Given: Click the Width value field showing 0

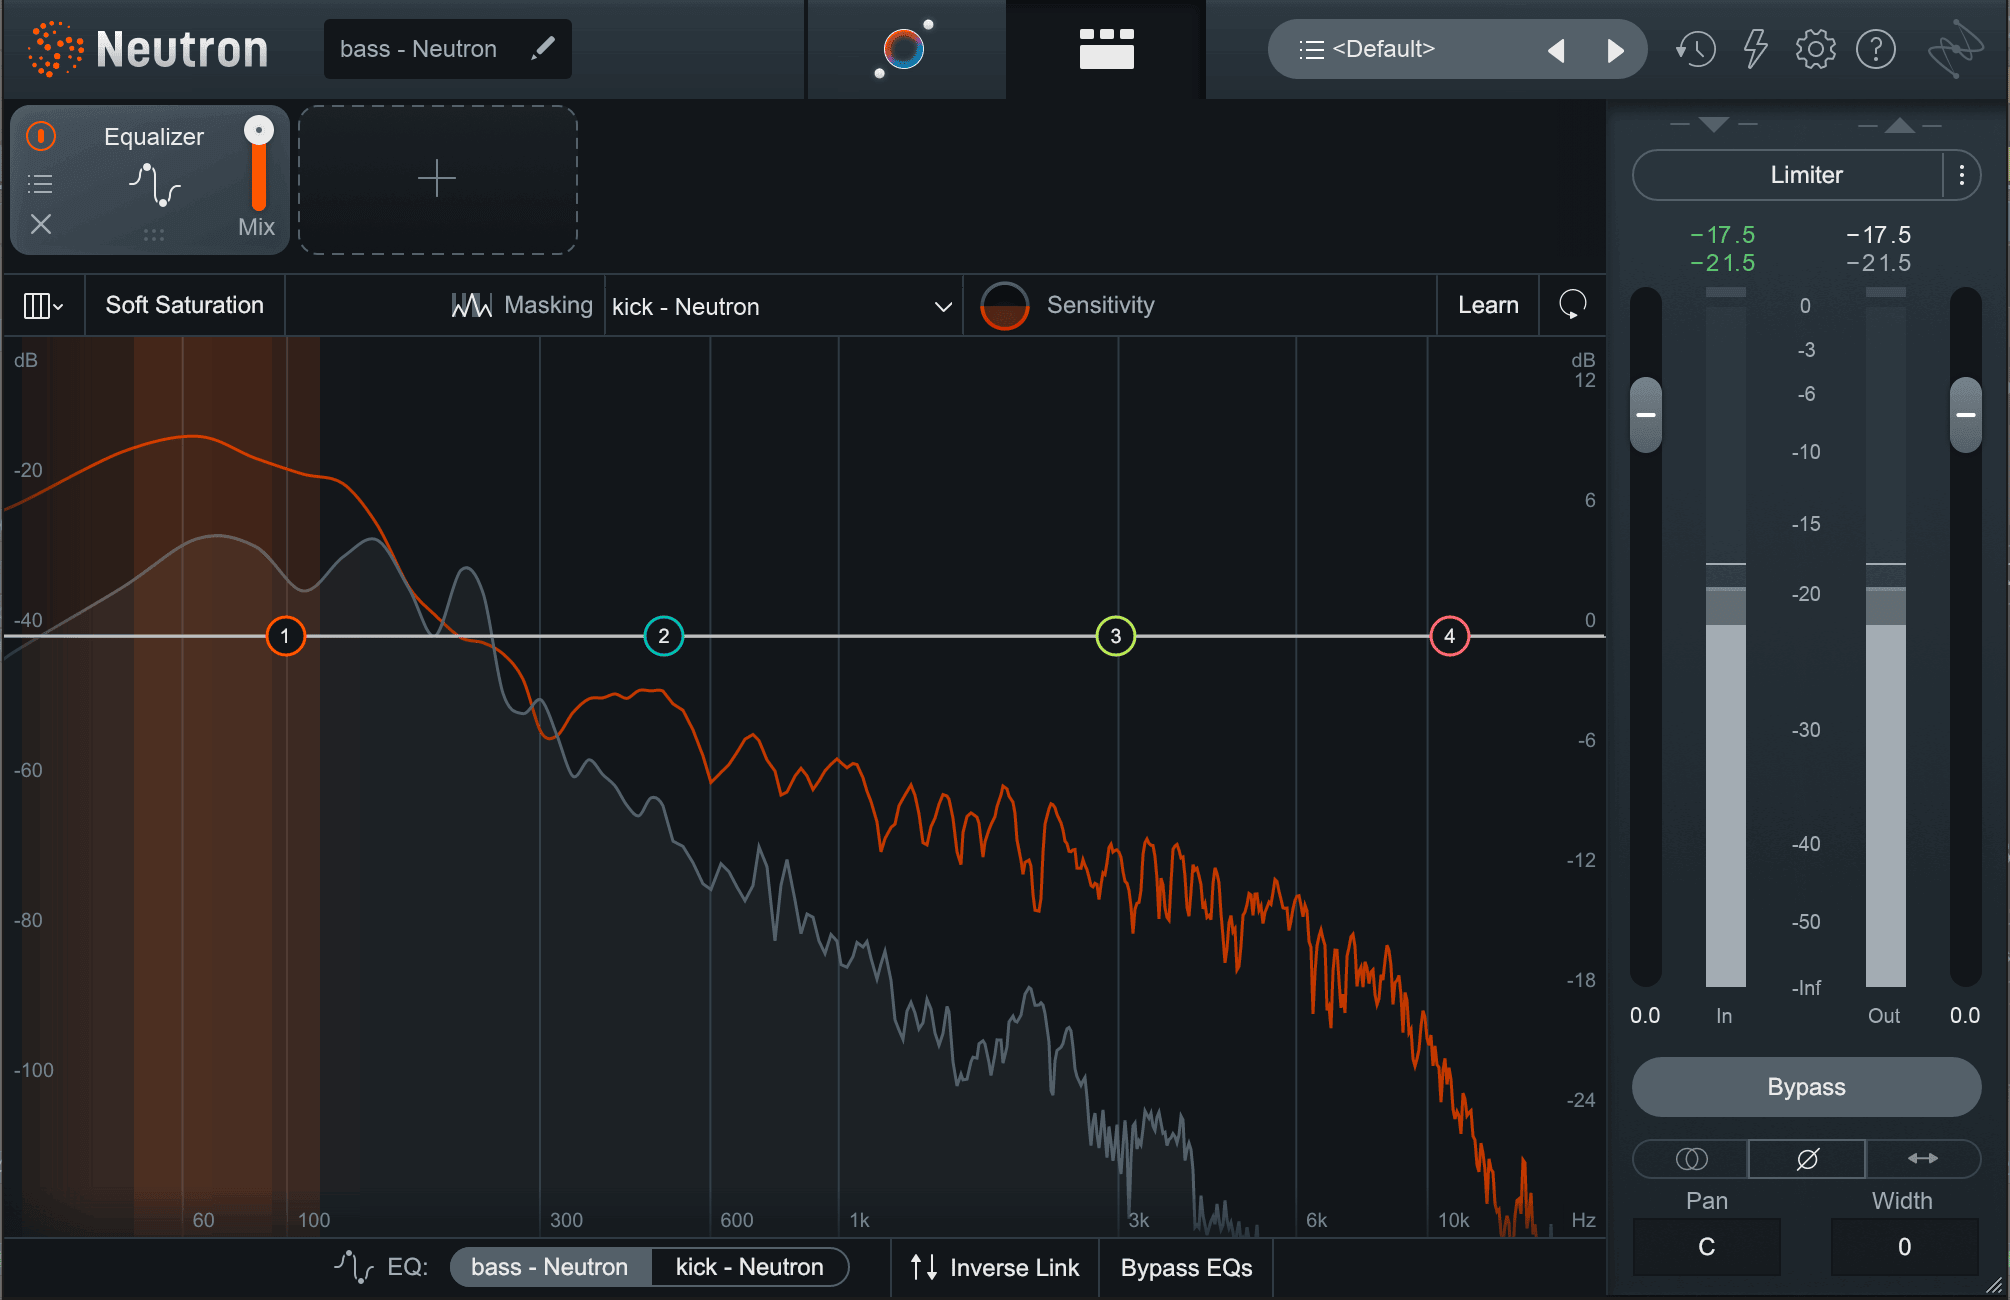Looking at the screenshot, I should click(1905, 1247).
